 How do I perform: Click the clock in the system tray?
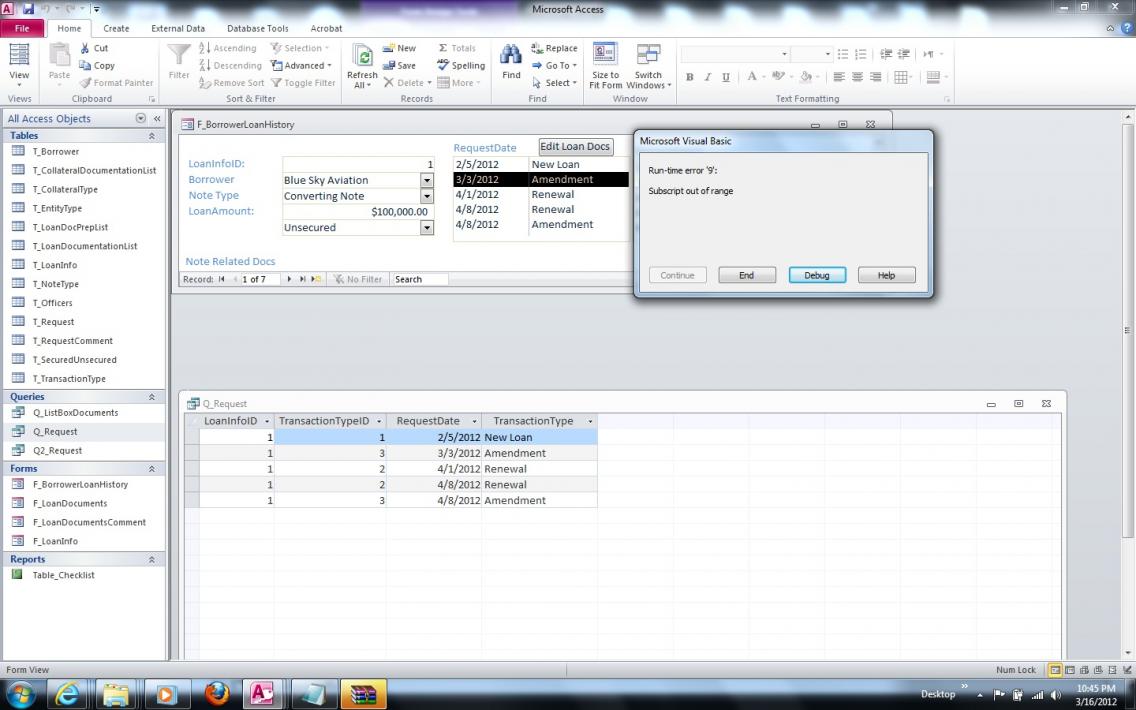tap(1095, 694)
